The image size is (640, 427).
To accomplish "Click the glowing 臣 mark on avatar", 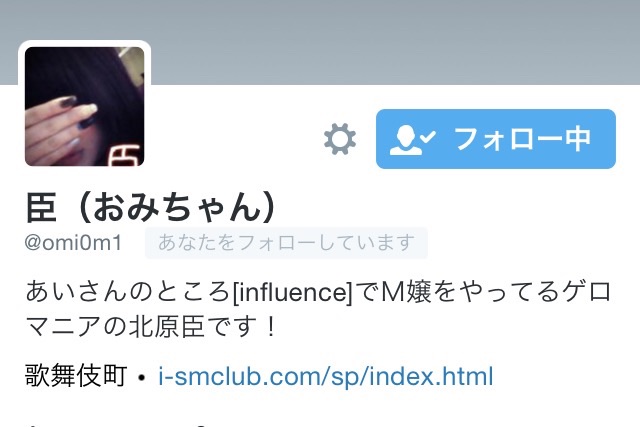I will pyautogui.click(x=126, y=155).
